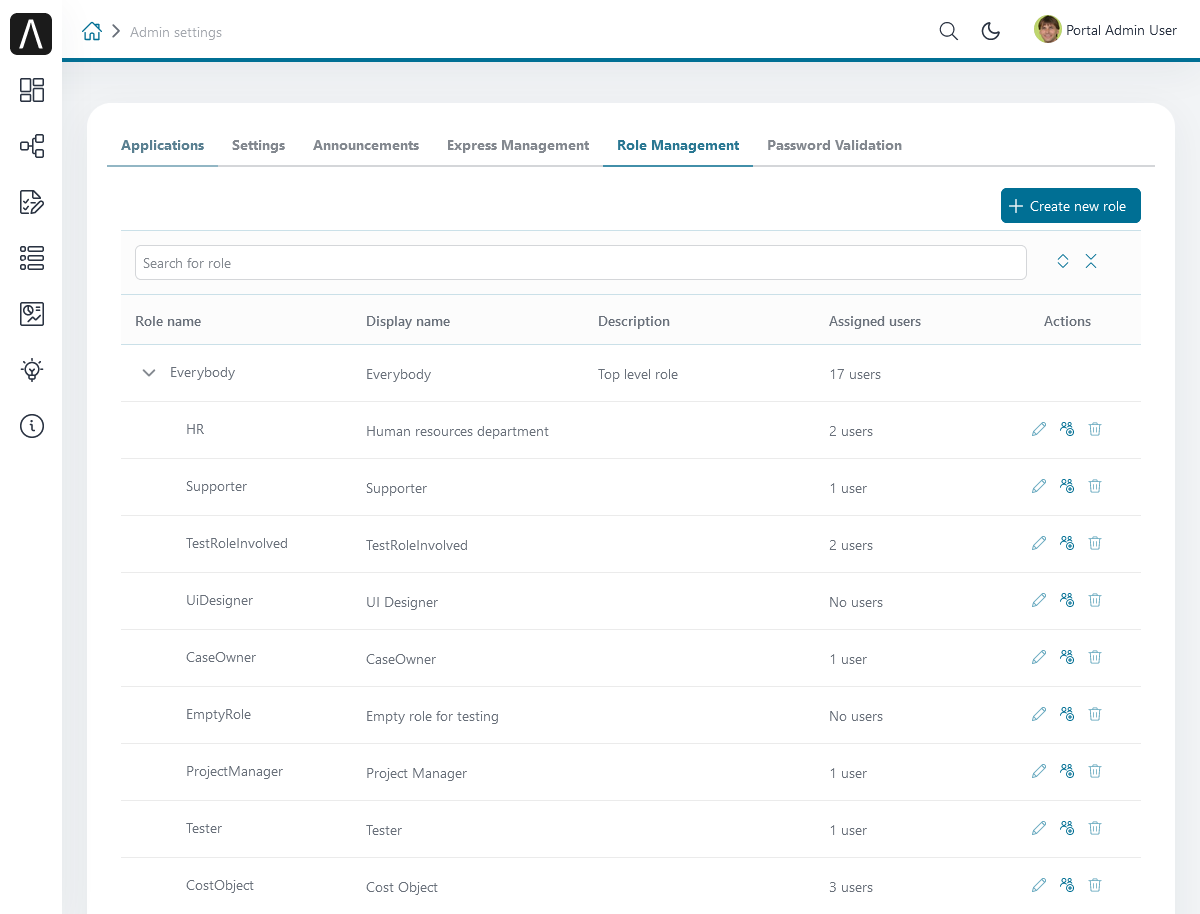The width and height of the screenshot is (1200, 914).
Task: Select the HR role name
Action: [195, 429]
